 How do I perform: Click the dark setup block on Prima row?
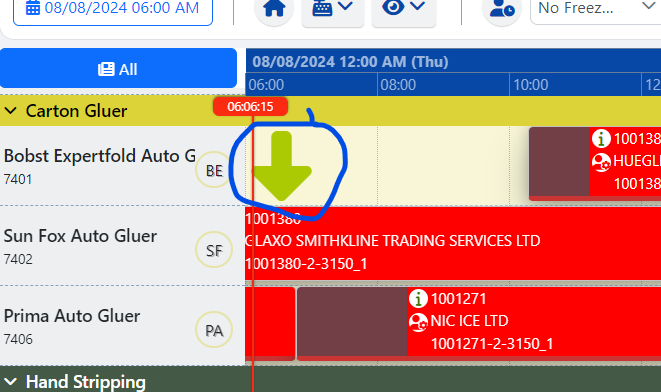352,322
